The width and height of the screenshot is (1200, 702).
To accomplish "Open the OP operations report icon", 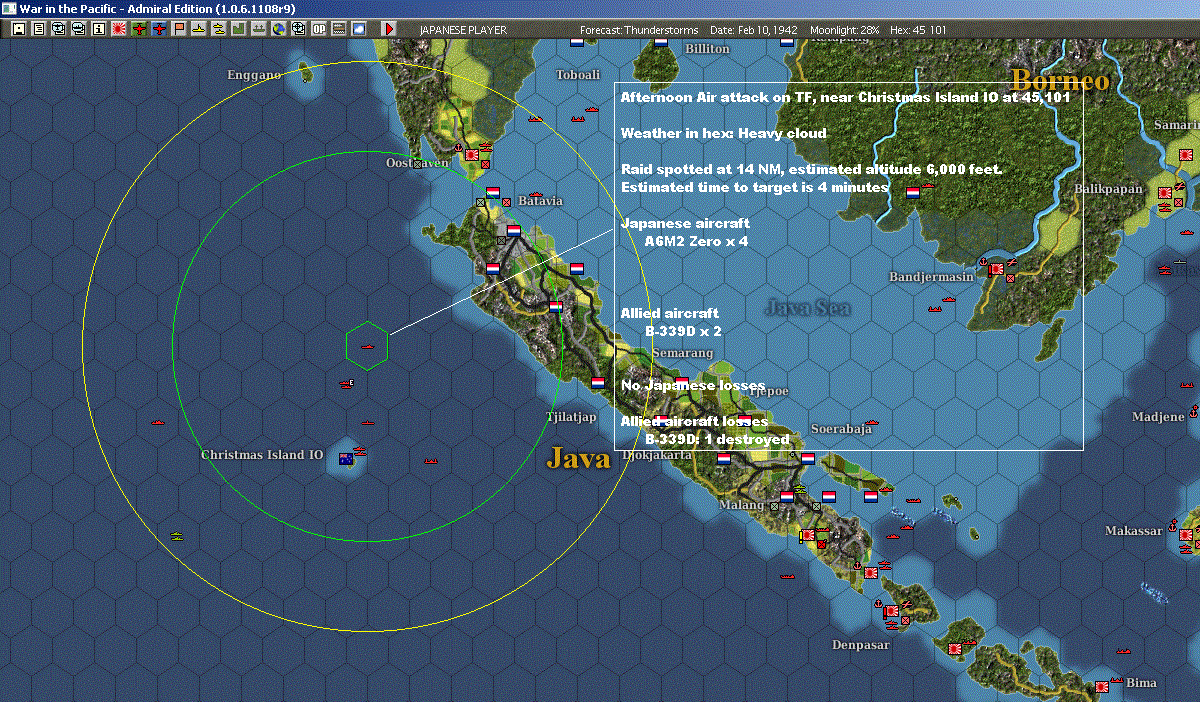I will point(318,29).
